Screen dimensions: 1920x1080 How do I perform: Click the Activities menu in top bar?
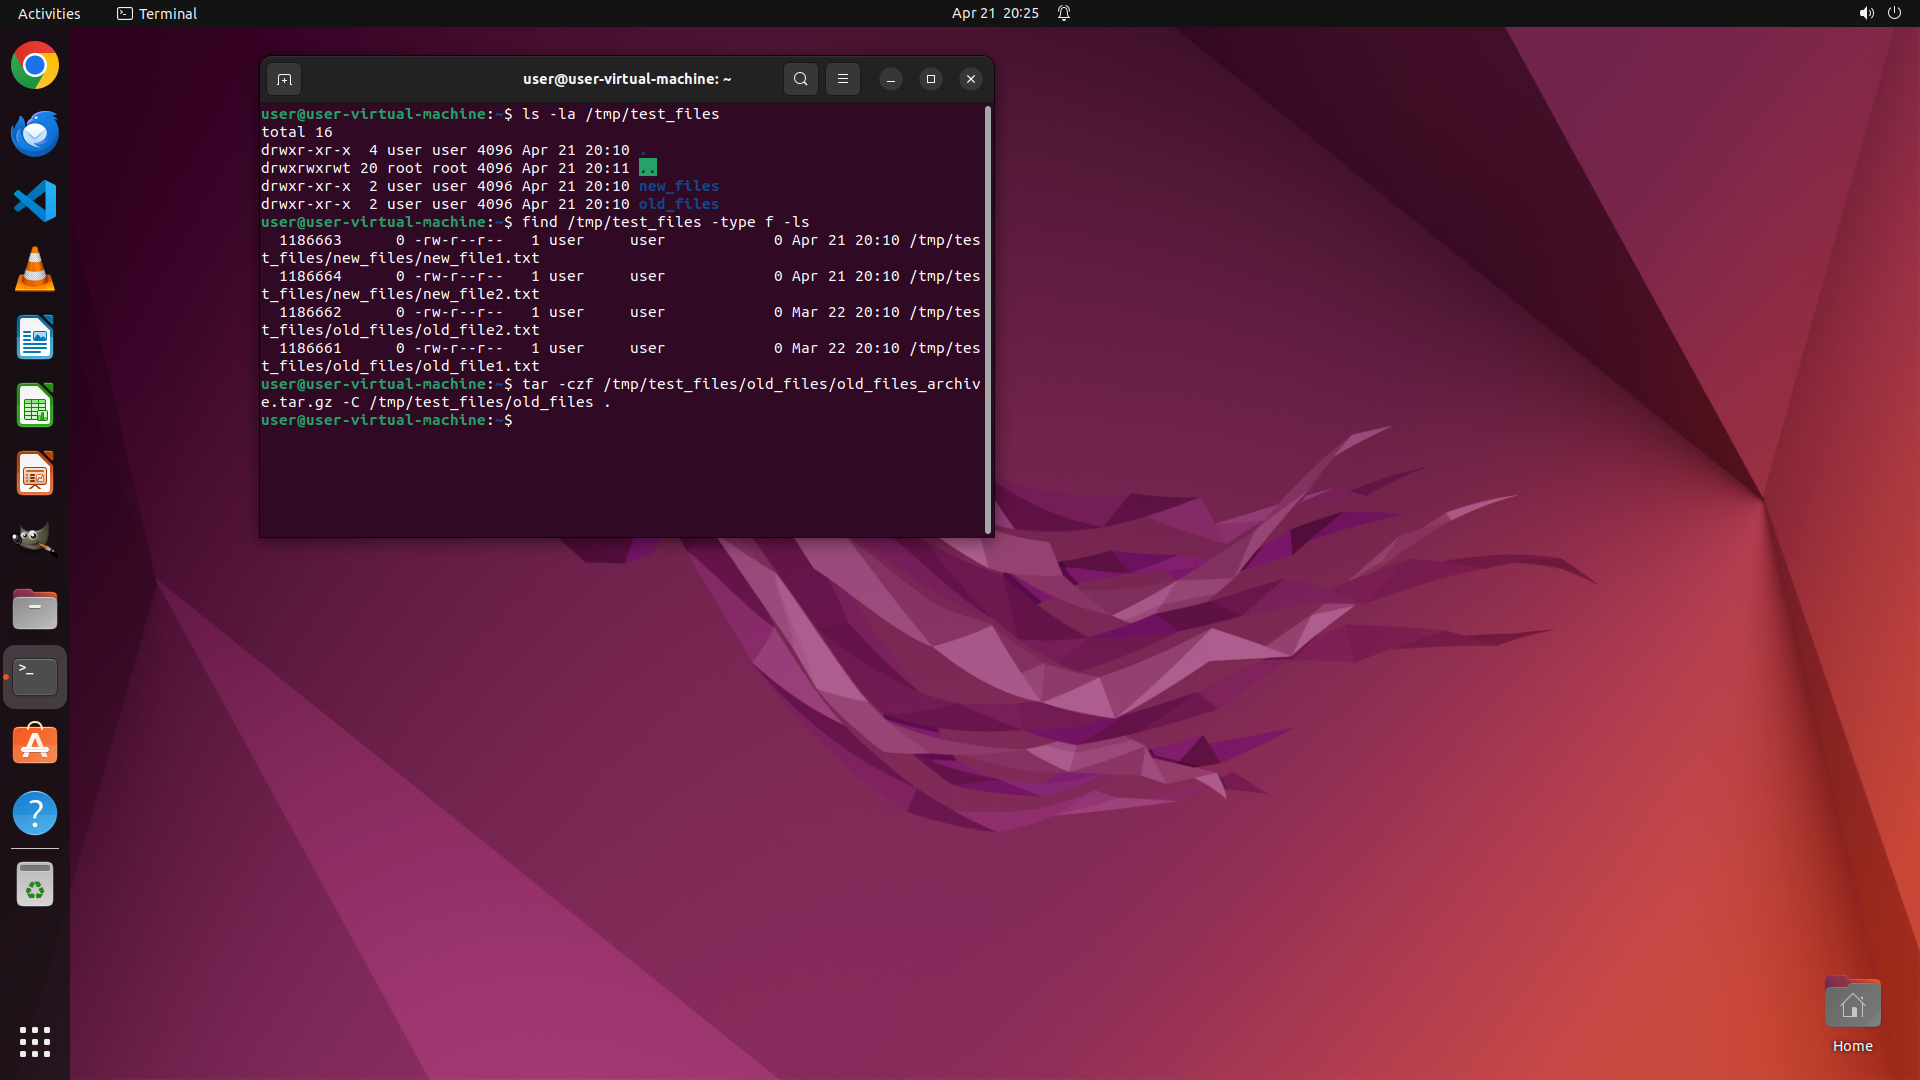point(49,13)
